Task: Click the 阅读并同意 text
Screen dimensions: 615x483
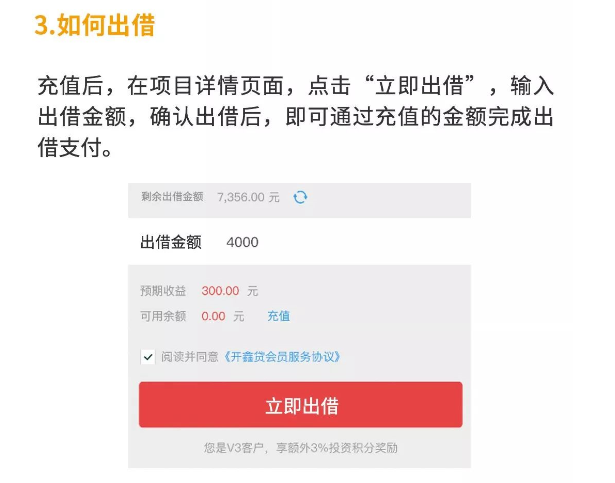Action: tap(191, 356)
